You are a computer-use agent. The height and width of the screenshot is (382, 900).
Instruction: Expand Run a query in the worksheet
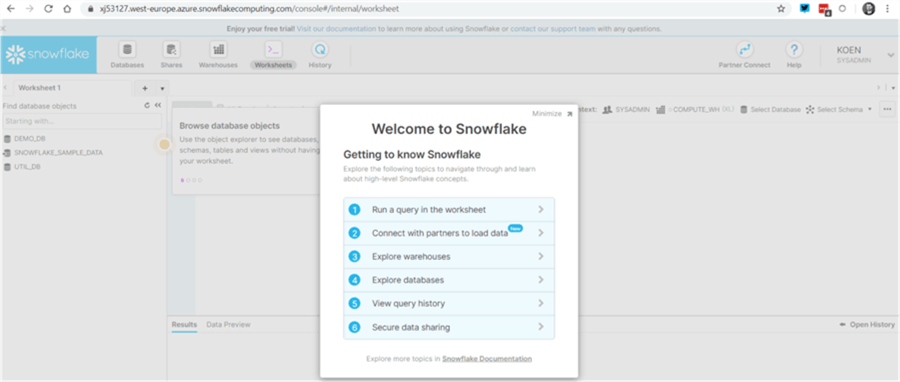[x=449, y=209]
